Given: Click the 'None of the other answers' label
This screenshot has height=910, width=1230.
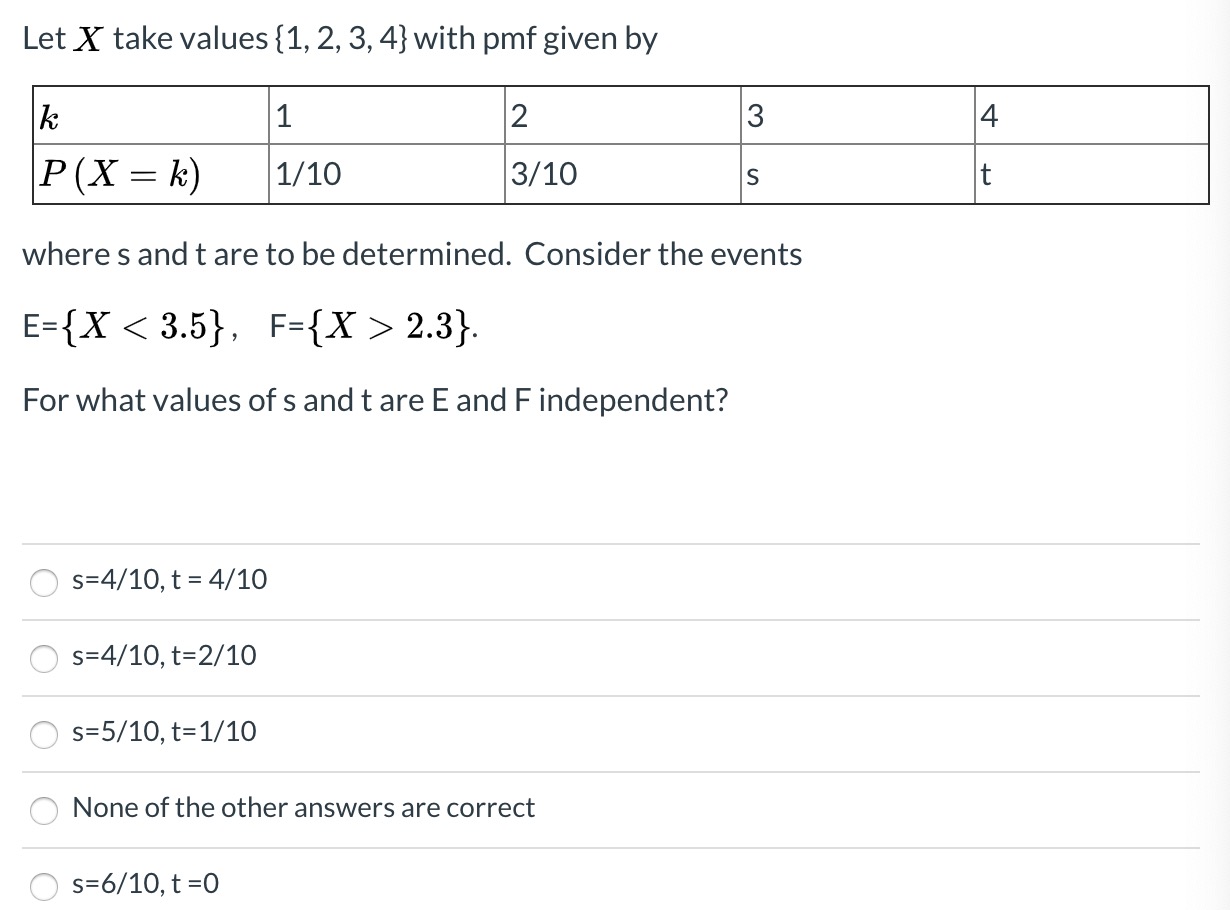Looking at the screenshot, I should (304, 808).
